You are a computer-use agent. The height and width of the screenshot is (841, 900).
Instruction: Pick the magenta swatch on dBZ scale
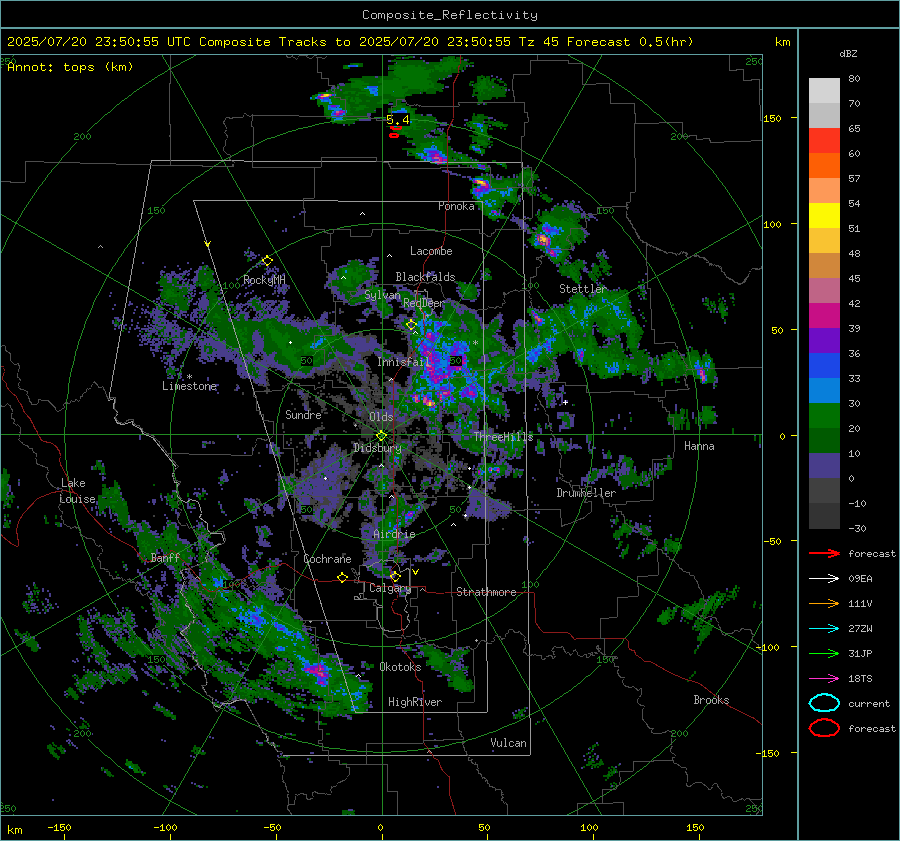[824, 315]
